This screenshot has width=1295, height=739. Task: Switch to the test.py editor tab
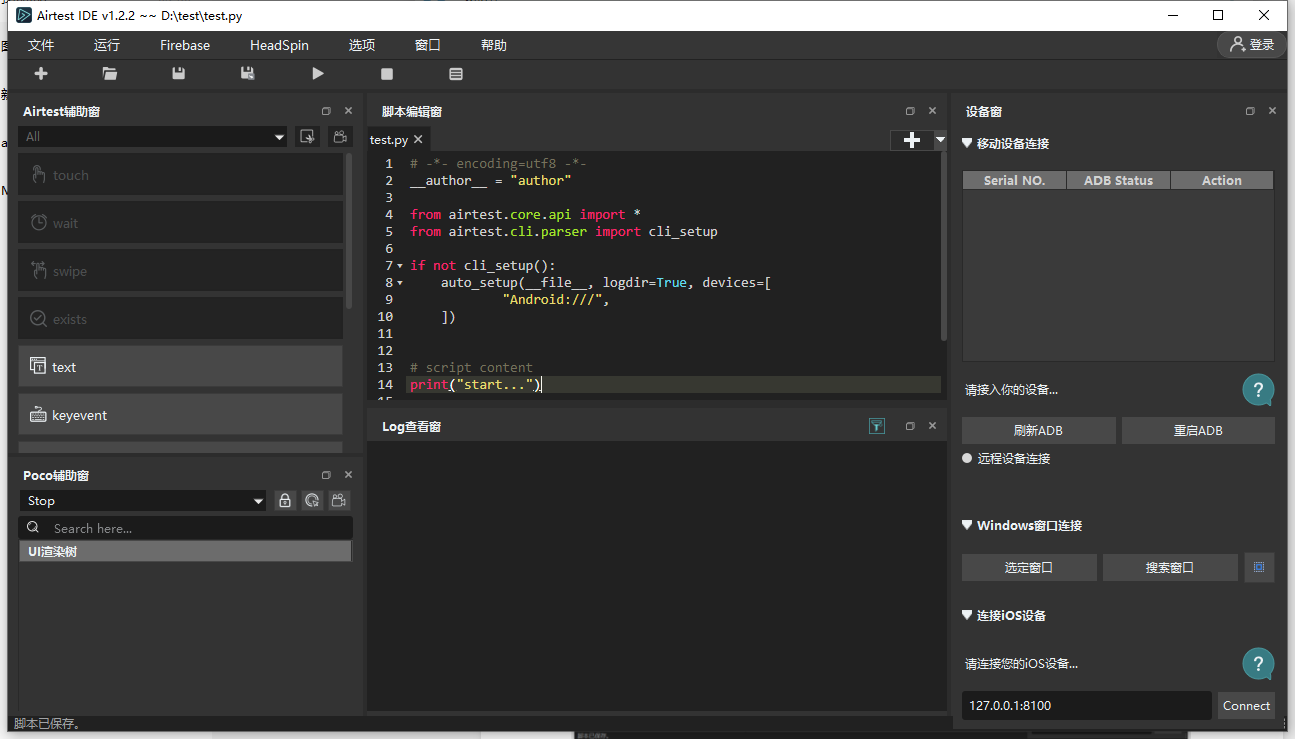click(389, 140)
